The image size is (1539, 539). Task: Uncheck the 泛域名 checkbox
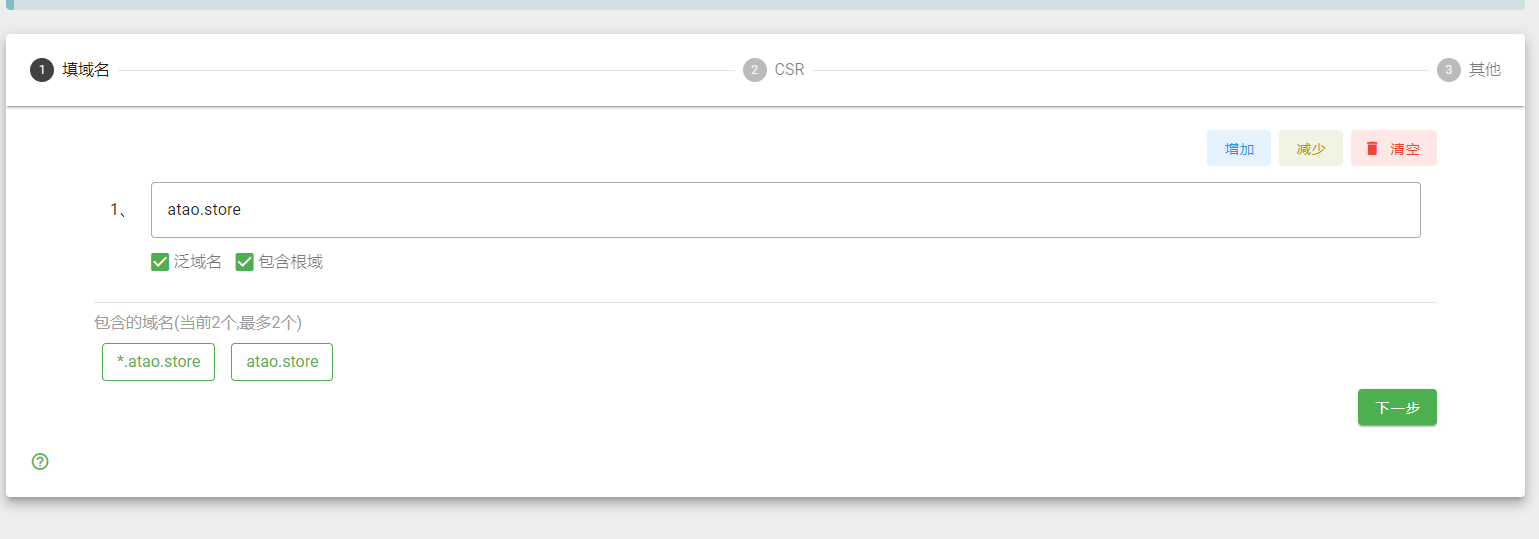tap(160, 262)
